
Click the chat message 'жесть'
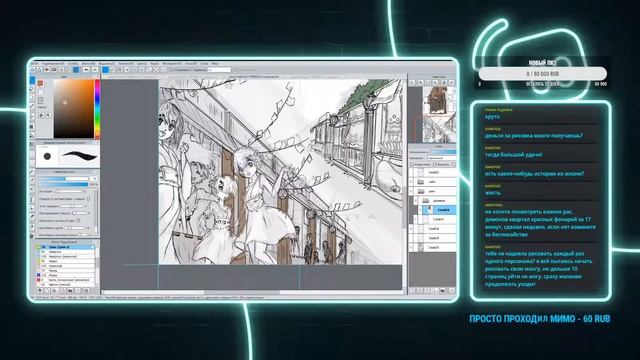(493, 193)
